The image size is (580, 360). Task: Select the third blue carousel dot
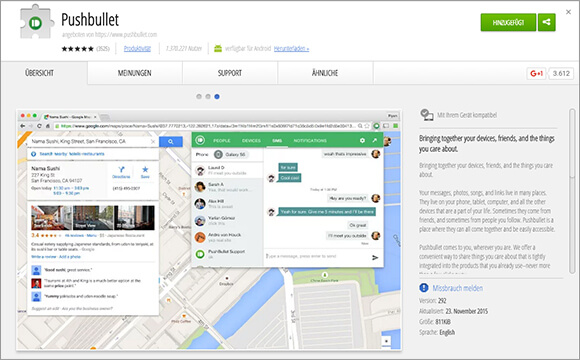coord(217,97)
